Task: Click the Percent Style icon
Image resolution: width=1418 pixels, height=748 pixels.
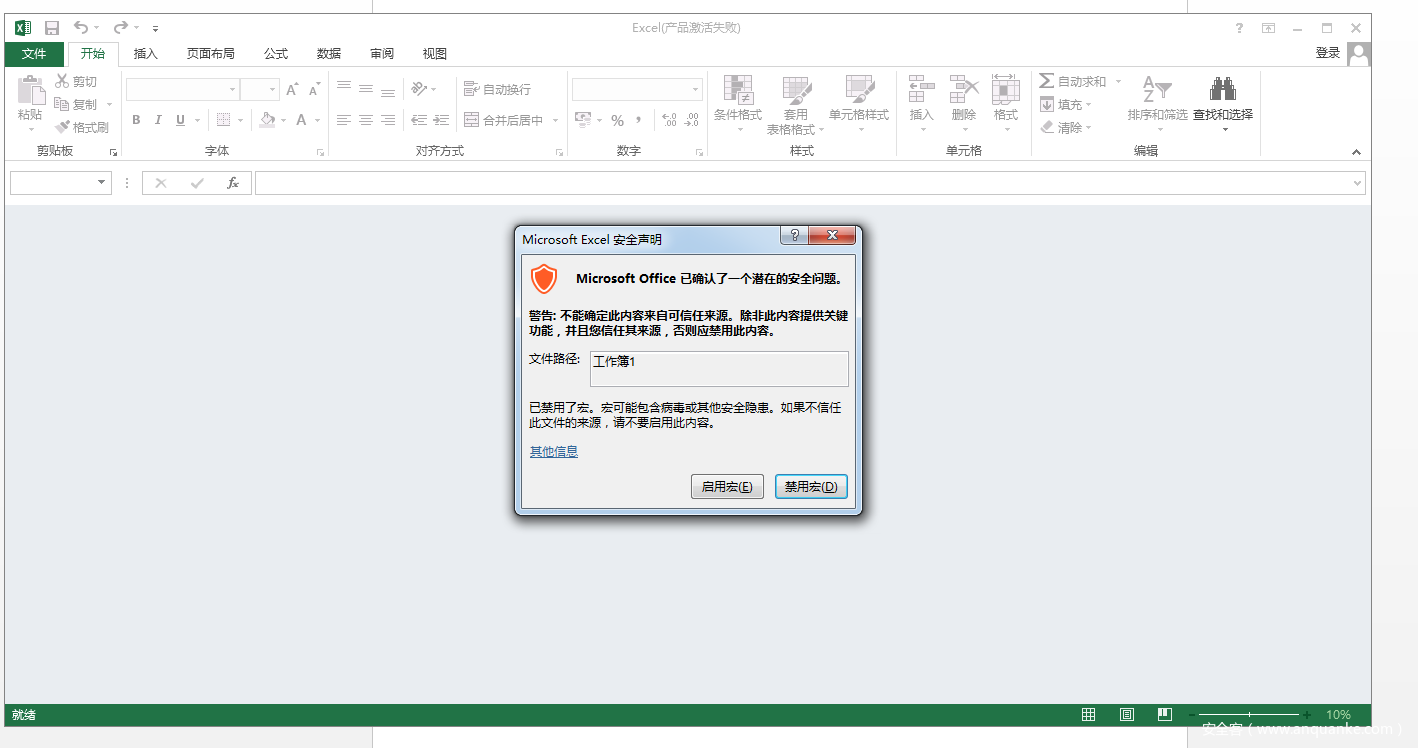Action: [x=617, y=121]
